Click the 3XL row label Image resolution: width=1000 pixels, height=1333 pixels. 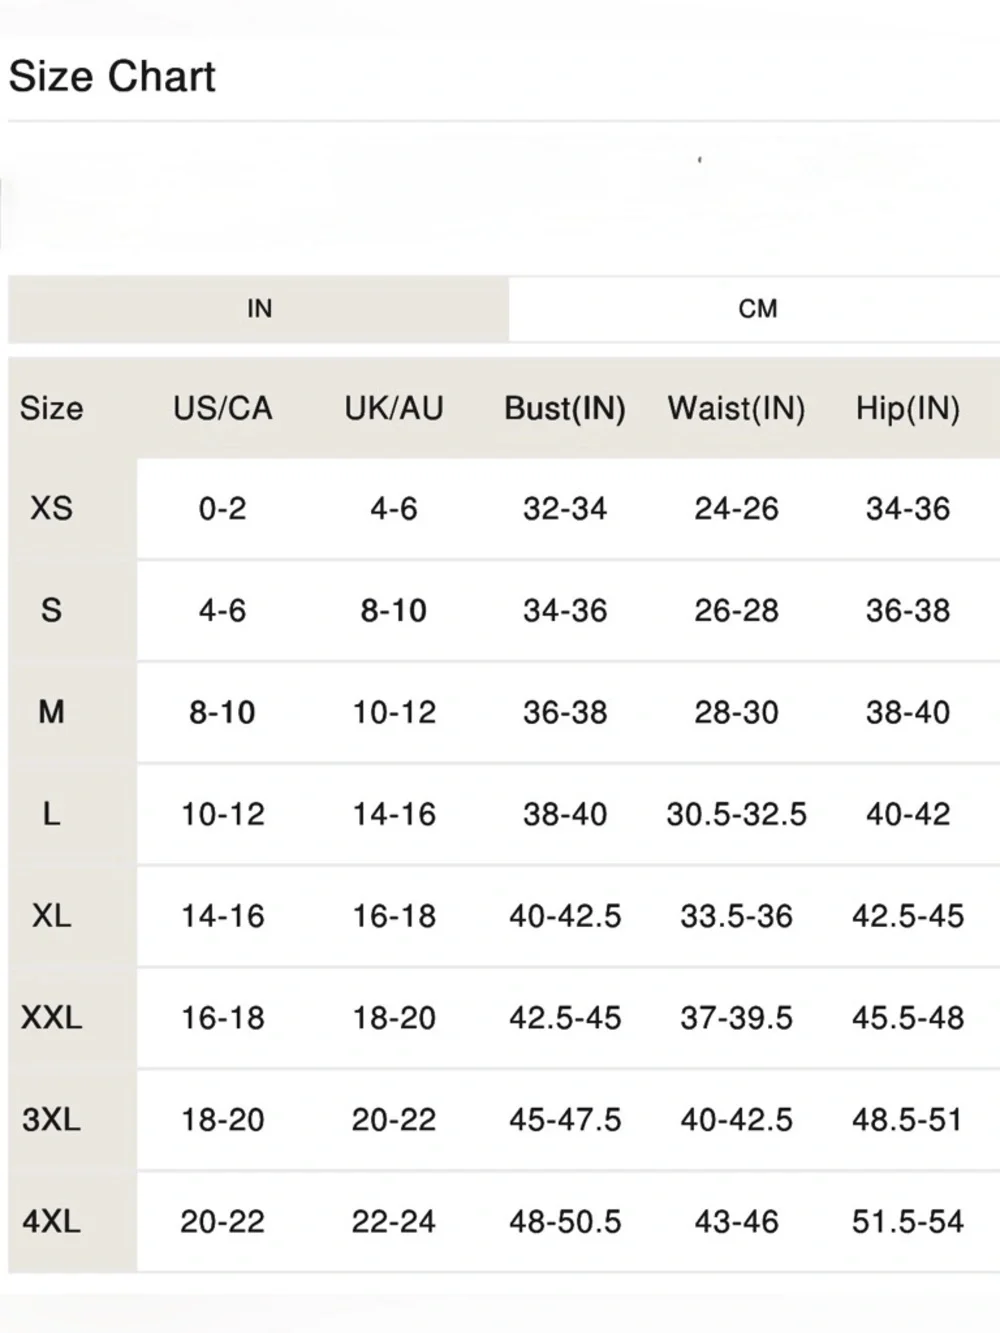[x=51, y=1119]
